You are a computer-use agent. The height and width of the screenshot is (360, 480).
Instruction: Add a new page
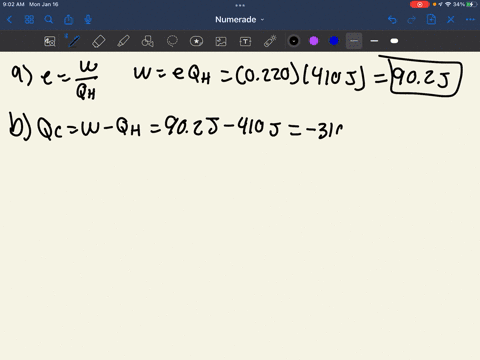pos(431,19)
